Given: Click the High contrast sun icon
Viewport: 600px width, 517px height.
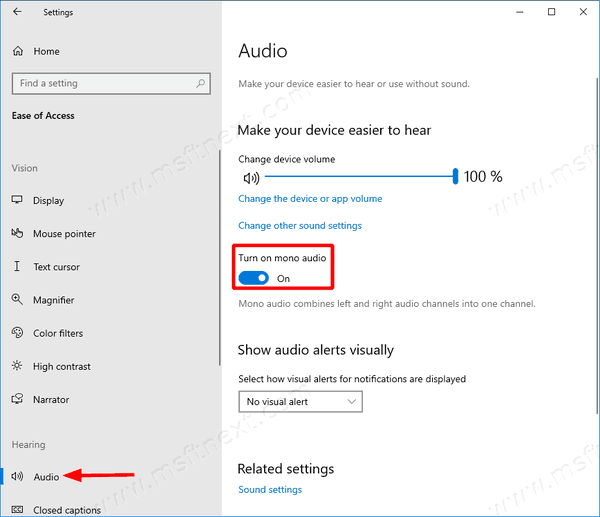Looking at the screenshot, I should 17,365.
